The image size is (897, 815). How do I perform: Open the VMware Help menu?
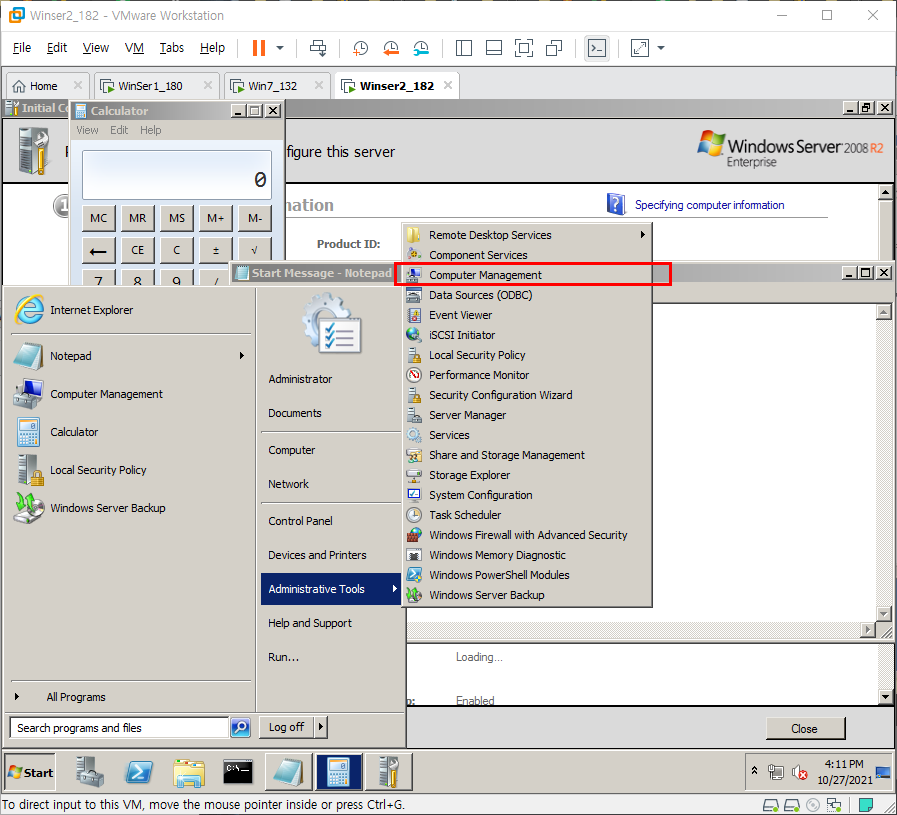(212, 47)
